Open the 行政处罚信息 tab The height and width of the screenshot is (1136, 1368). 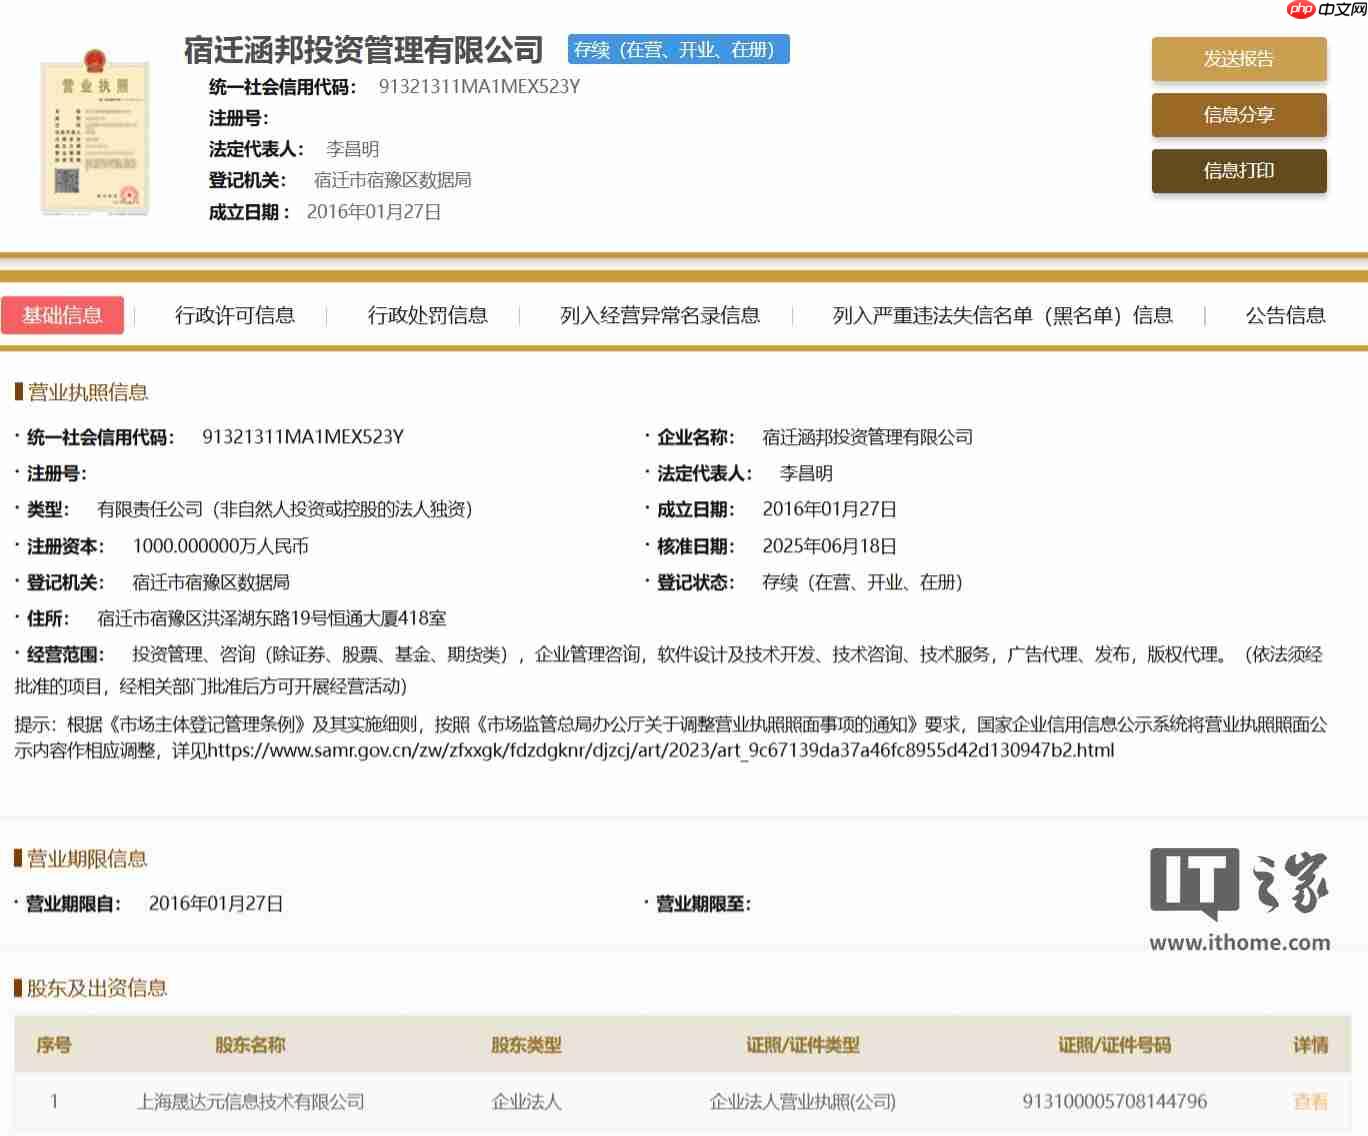pyautogui.click(x=428, y=315)
